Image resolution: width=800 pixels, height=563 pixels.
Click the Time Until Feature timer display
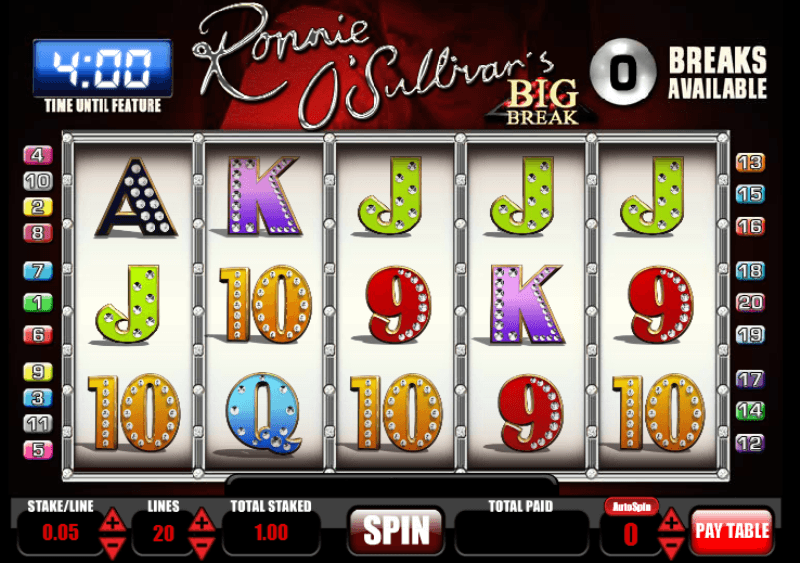click(x=103, y=68)
